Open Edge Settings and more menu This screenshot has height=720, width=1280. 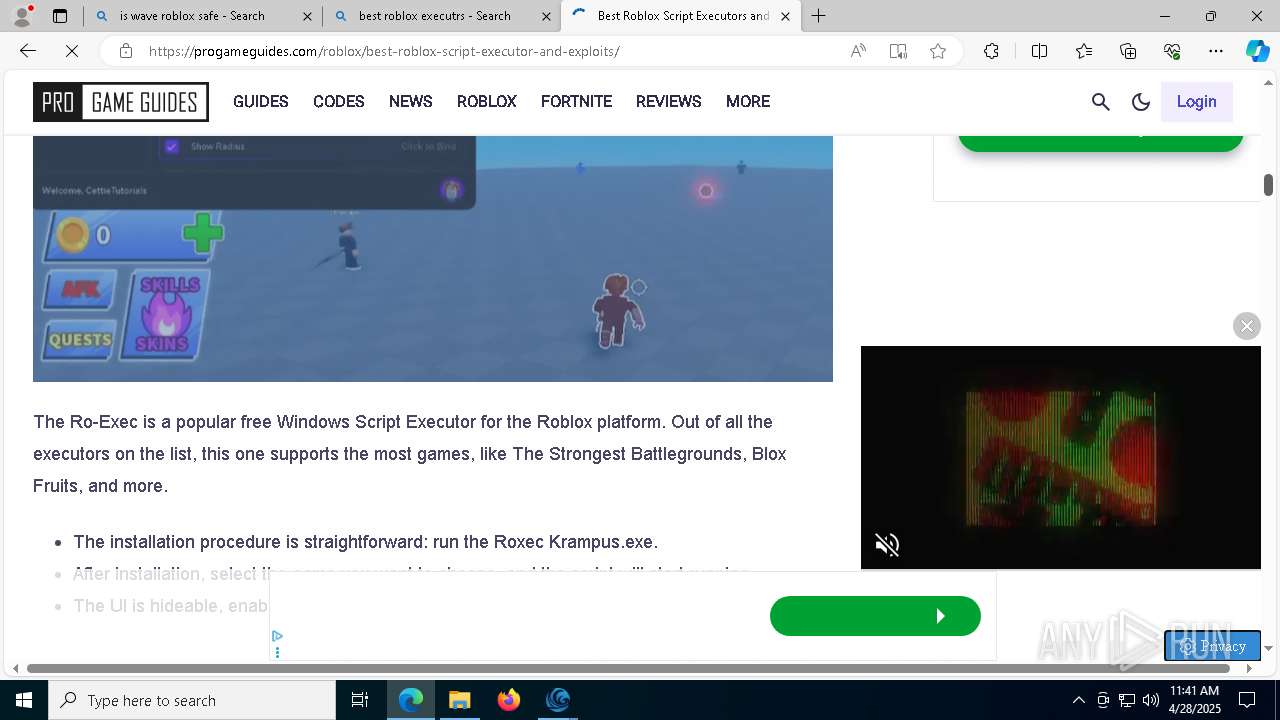tap(1216, 51)
